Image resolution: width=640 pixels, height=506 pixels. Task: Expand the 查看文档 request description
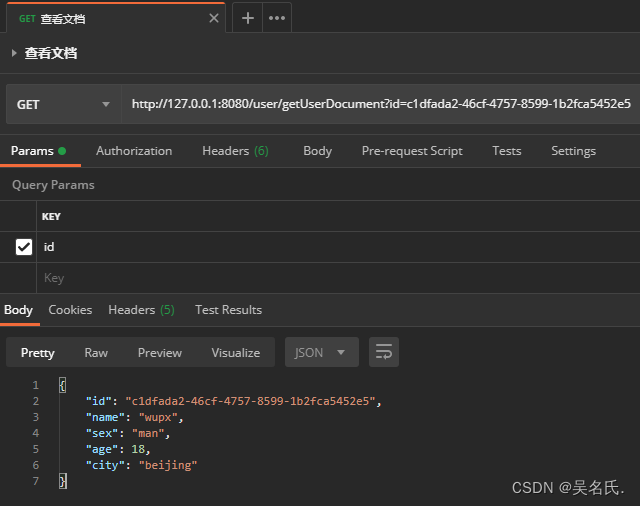point(14,53)
